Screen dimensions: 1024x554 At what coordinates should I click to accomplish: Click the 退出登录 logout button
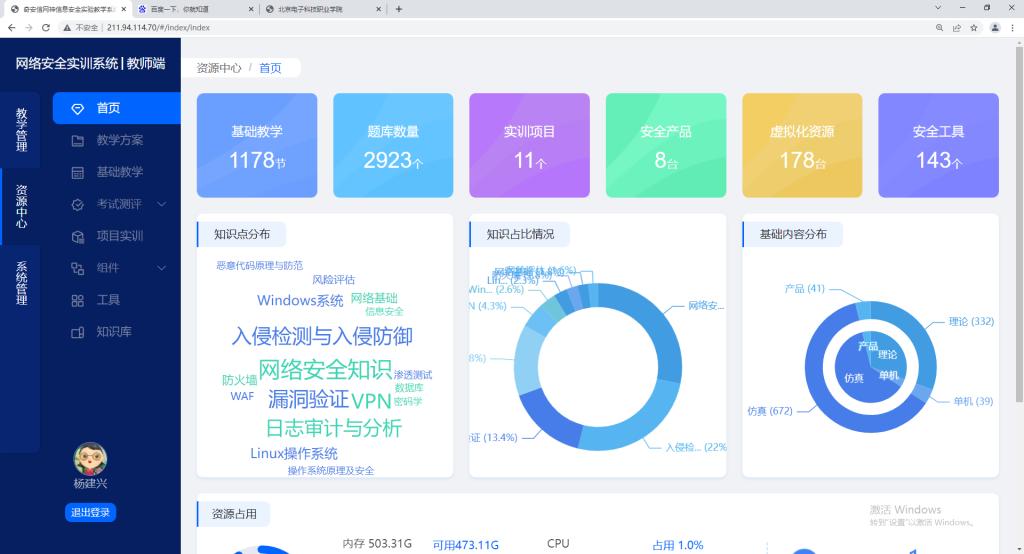[90, 513]
